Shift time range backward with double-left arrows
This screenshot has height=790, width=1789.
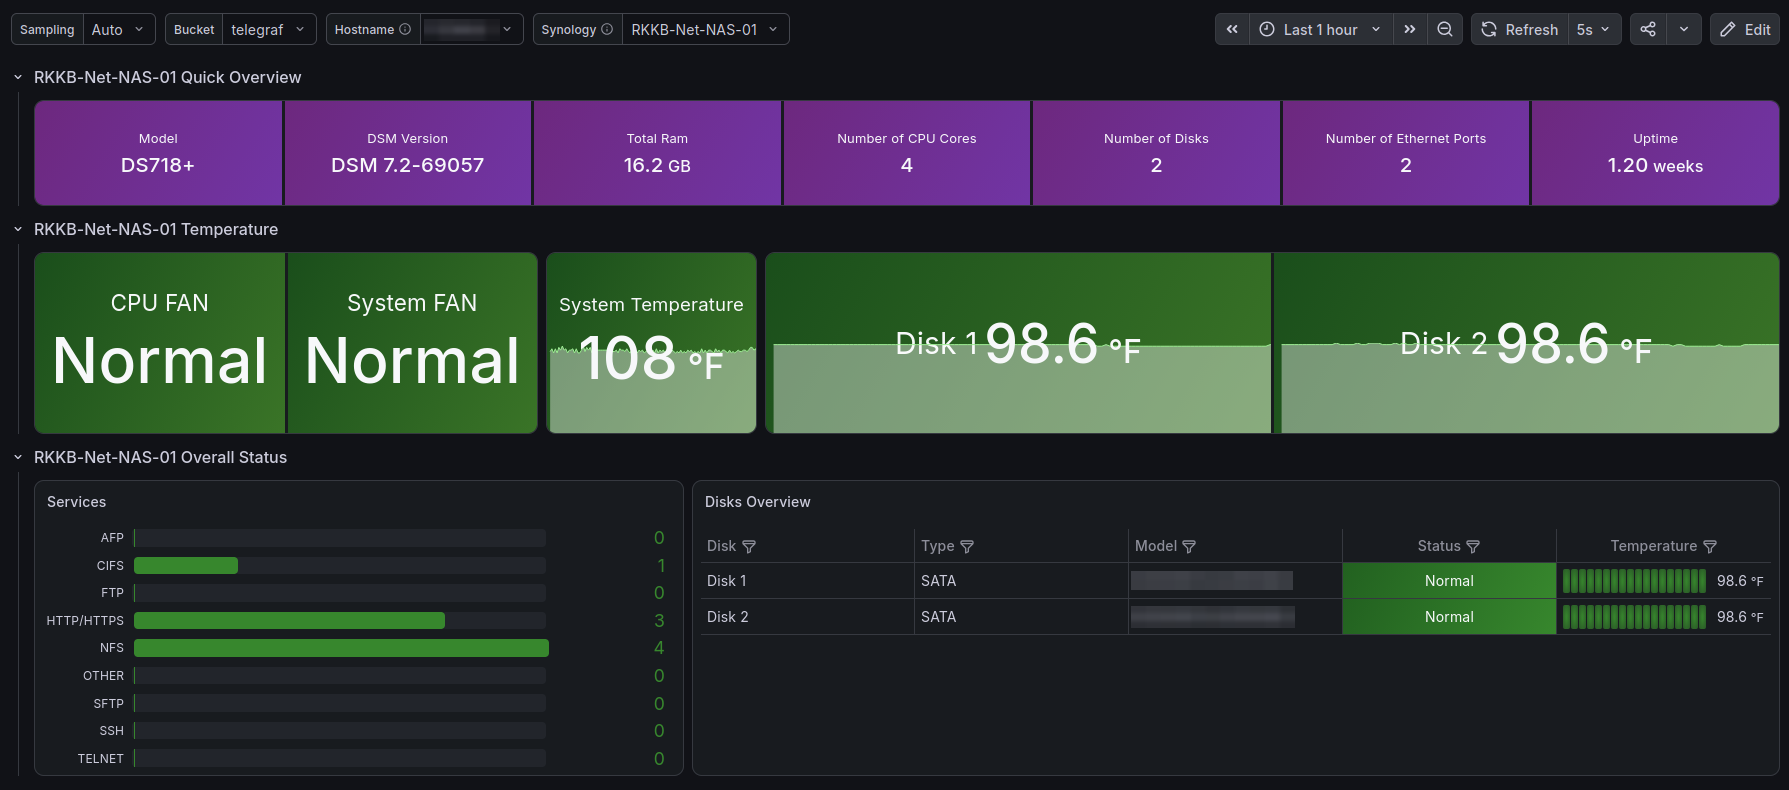point(1232,29)
